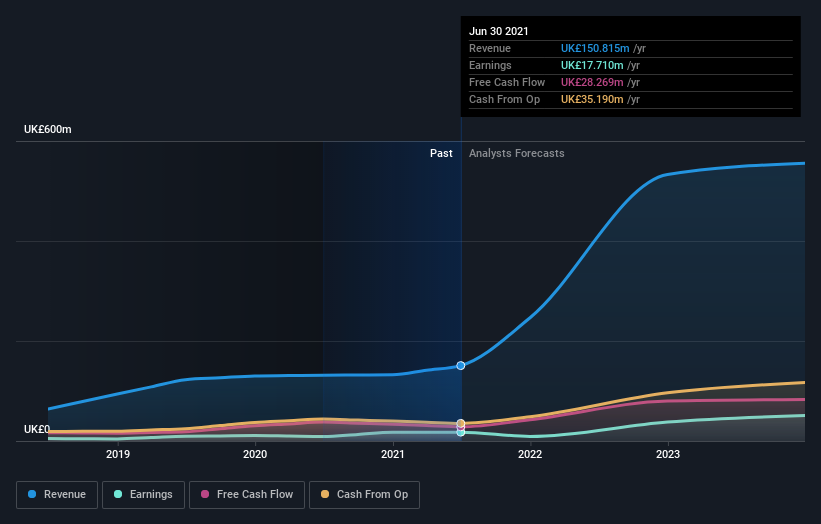Toggle the Free Cash Flow legend button
The height and width of the screenshot is (524, 821).
(x=247, y=495)
